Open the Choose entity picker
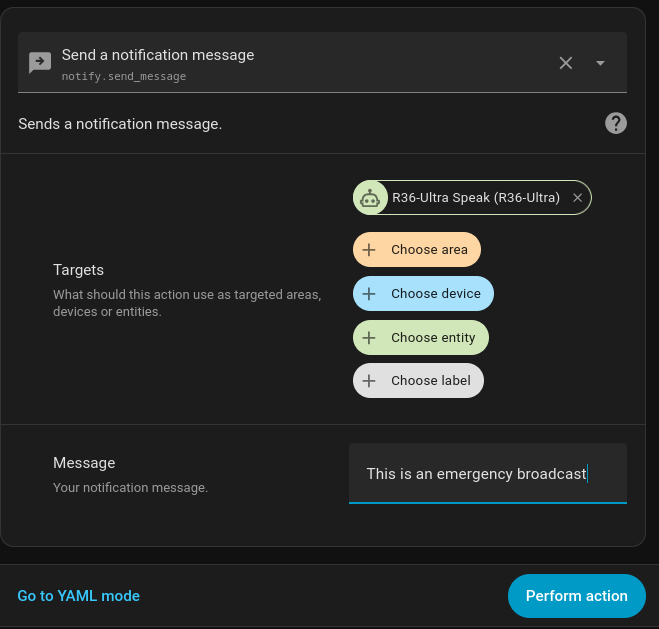This screenshot has width=659, height=629. (433, 338)
